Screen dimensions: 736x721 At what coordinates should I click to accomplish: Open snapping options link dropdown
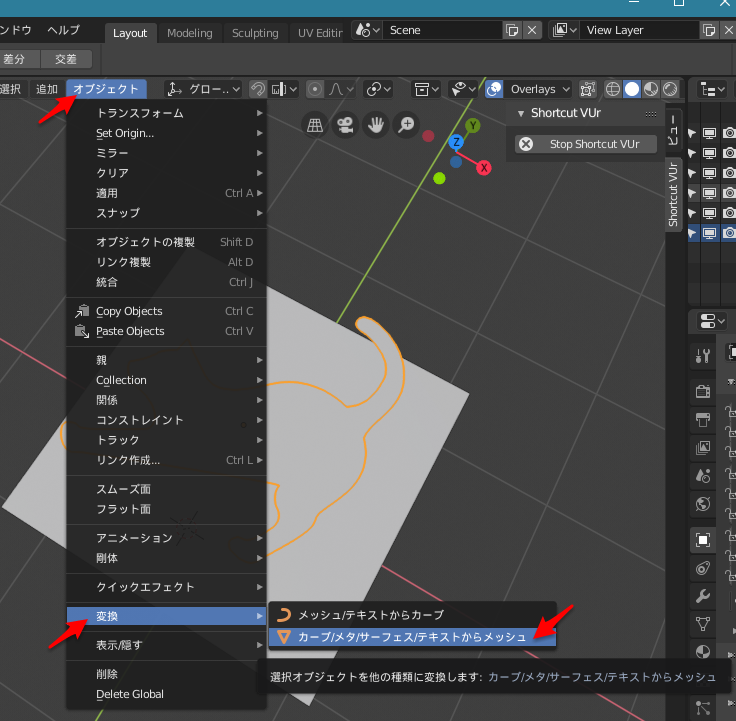tap(378, 89)
